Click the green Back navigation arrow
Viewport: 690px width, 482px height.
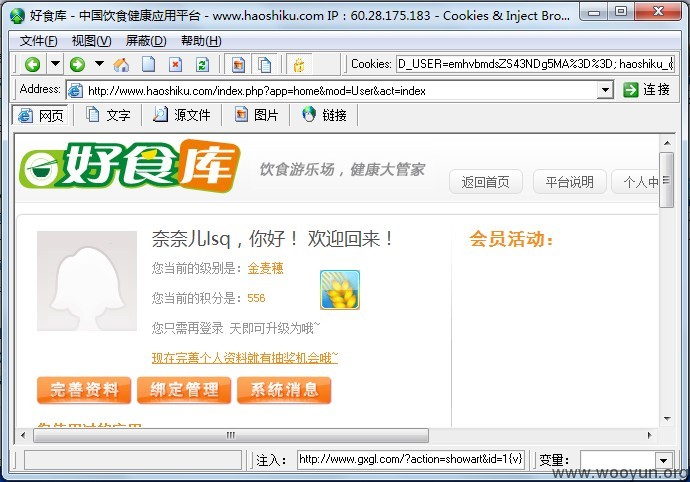point(32,64)
